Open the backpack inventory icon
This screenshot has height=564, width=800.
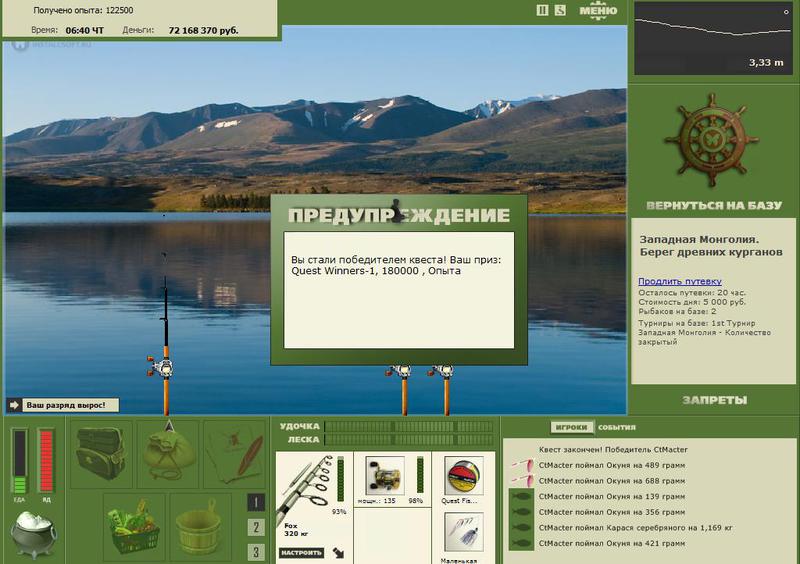[x=101, y=453]
